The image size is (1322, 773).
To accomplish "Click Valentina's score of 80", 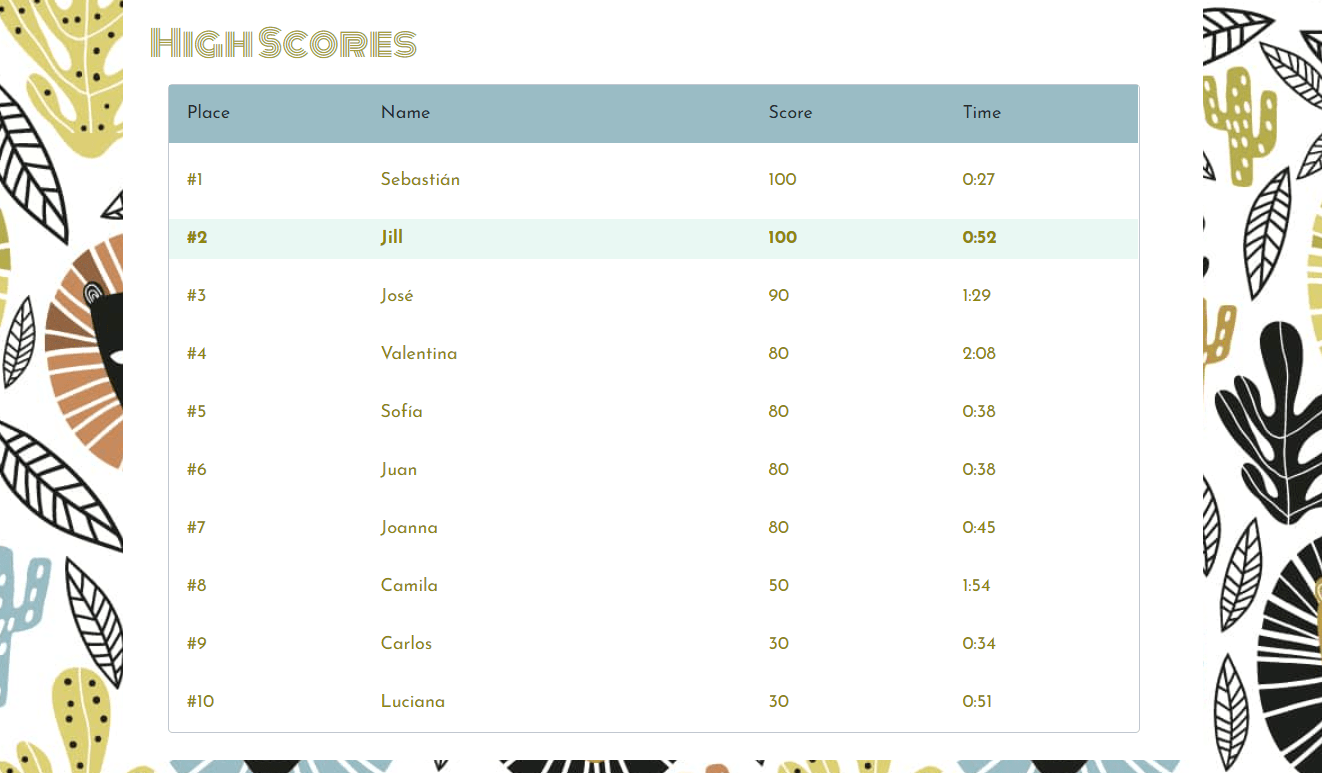I will pos(778,354).
